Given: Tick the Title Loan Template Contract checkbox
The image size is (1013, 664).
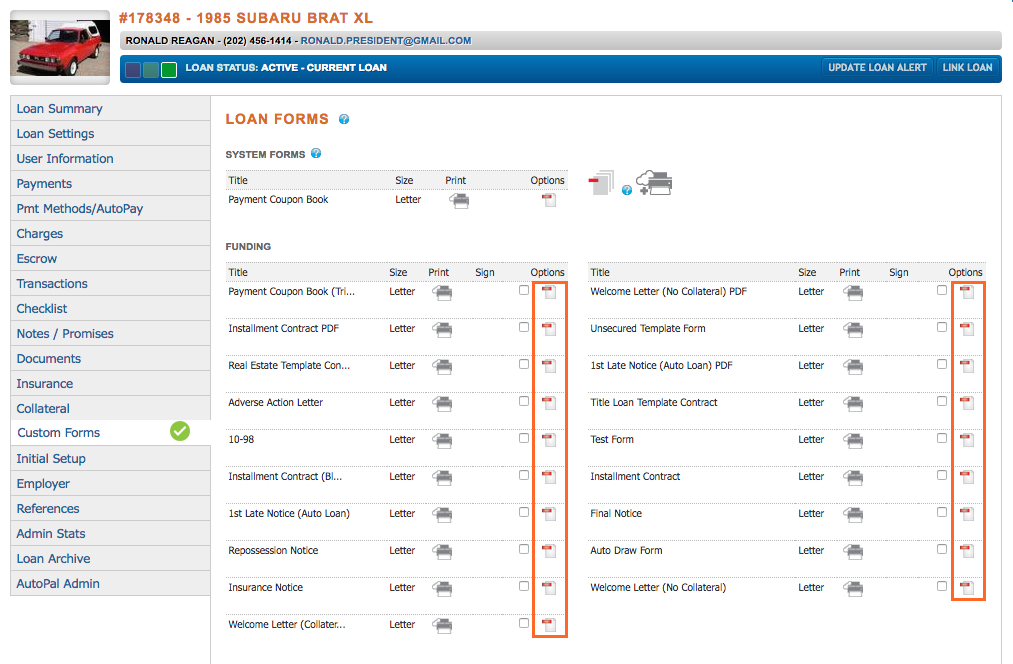Looking at the screenshot, I should click(x=942, y=401).
